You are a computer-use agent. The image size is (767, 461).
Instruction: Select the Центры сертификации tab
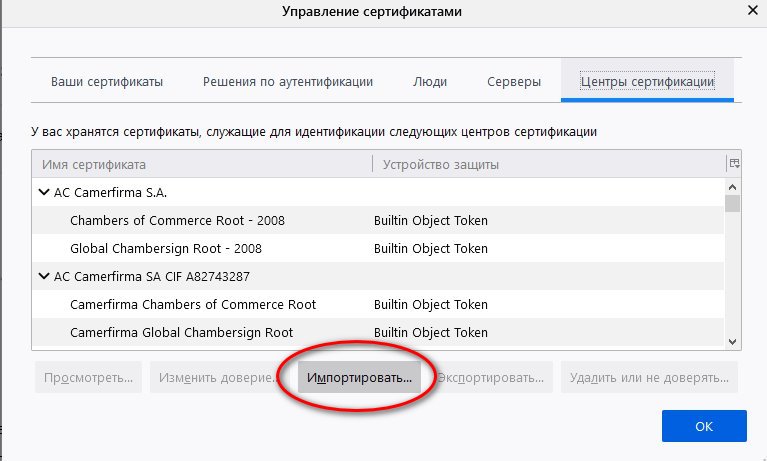648,82
